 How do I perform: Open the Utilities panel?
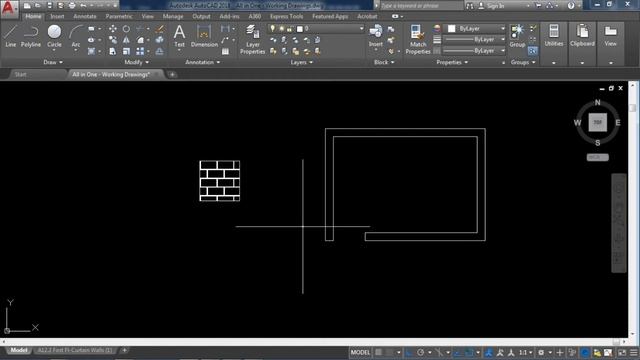(x=553, y=36)
